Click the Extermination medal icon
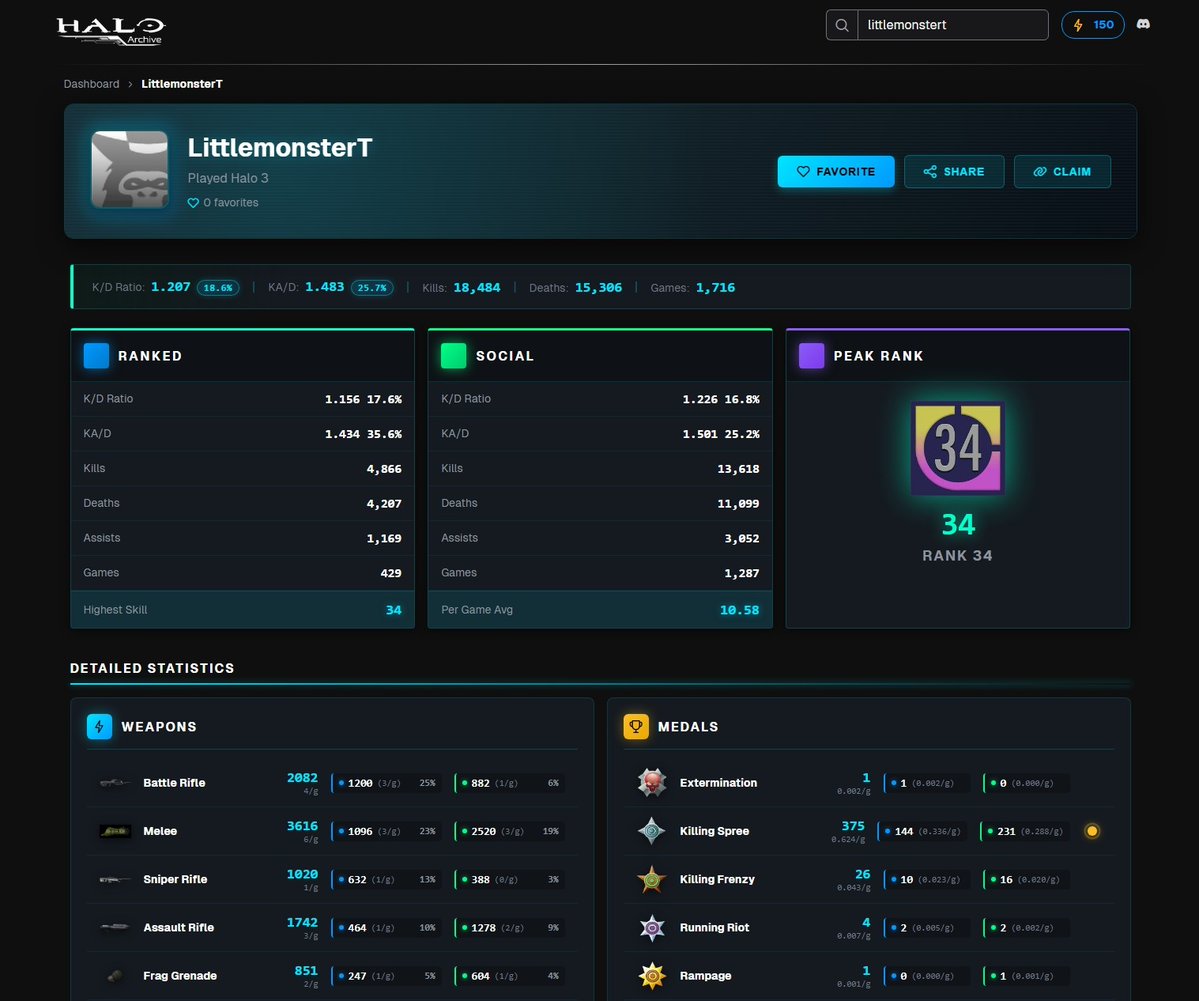 coord(651,783)
